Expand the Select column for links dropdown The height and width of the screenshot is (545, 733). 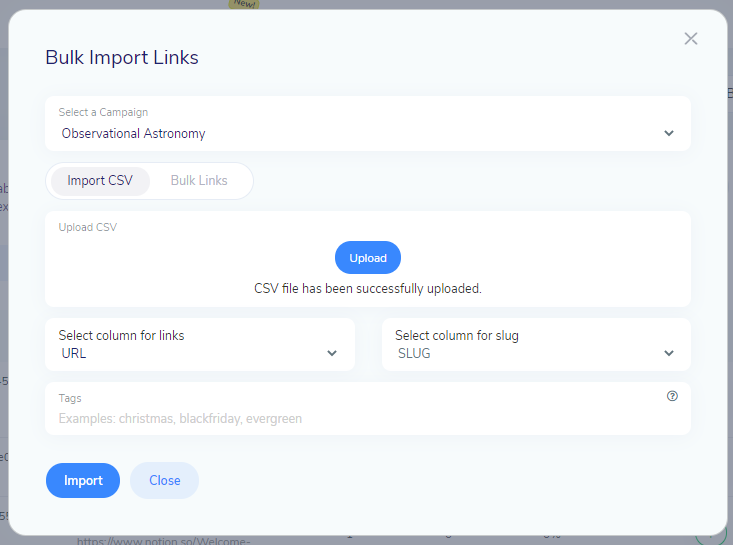199,345
